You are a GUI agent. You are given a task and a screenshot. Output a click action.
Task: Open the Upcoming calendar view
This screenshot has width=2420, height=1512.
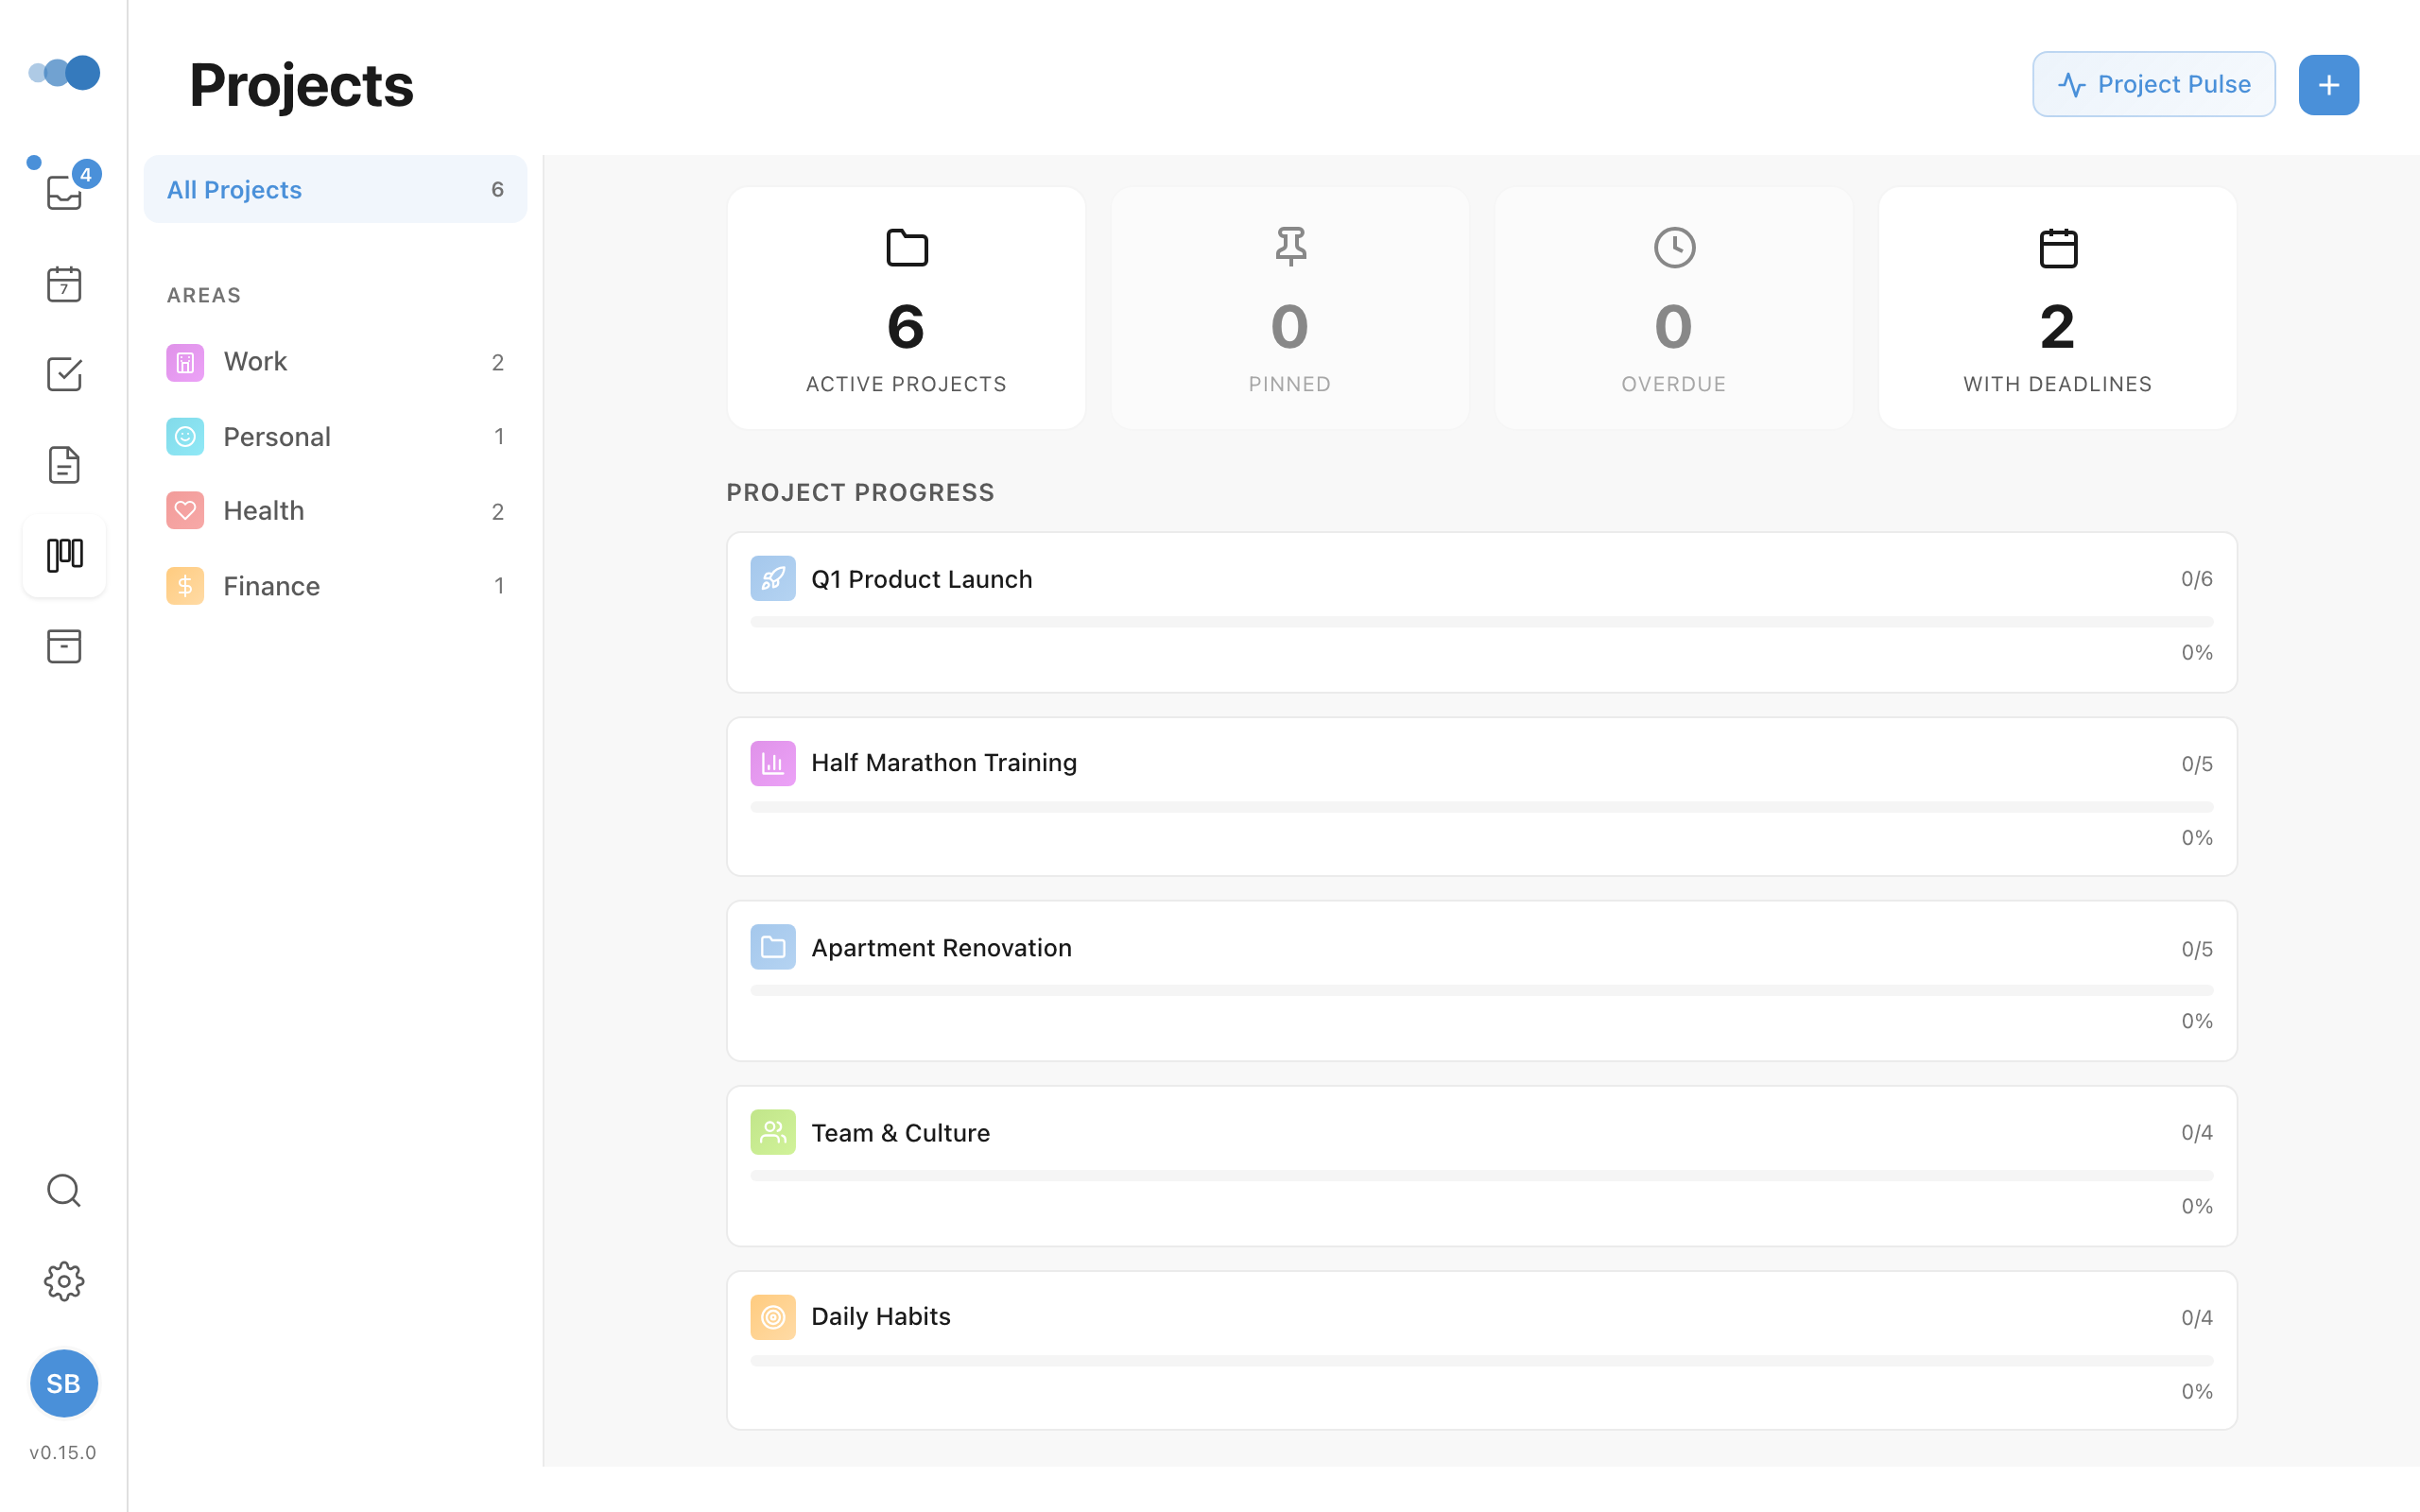[64, 284]
